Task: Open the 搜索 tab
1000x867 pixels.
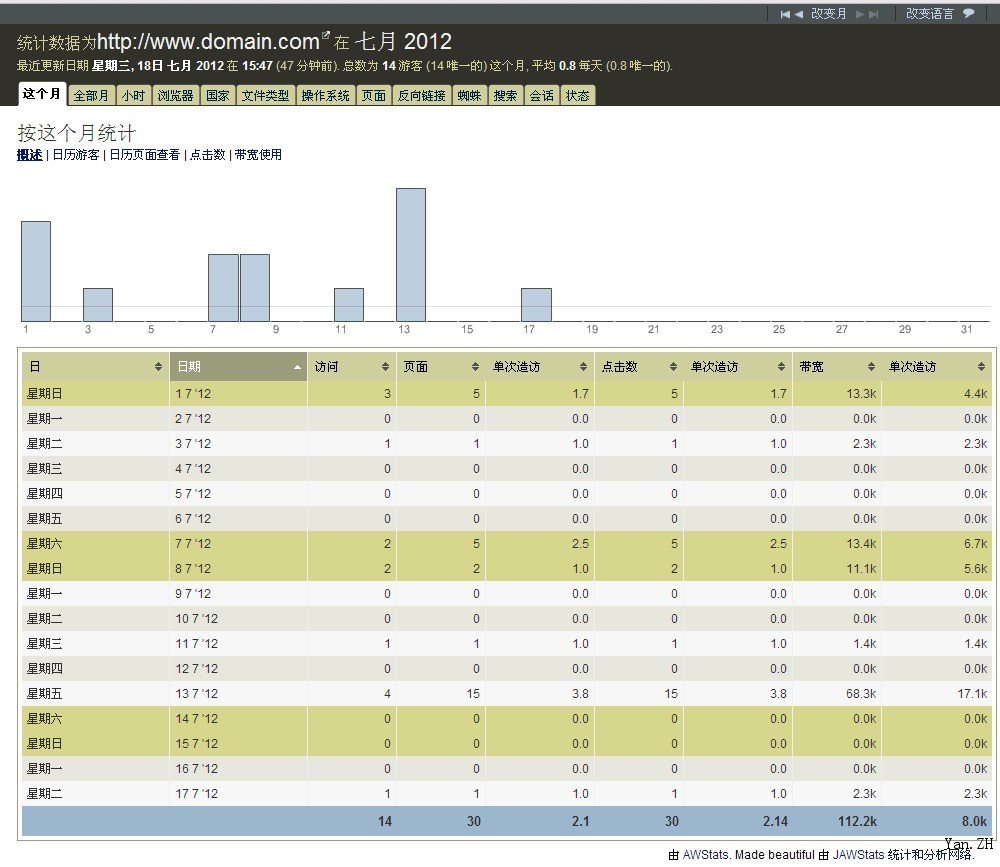Action: [x=505, y=96]
